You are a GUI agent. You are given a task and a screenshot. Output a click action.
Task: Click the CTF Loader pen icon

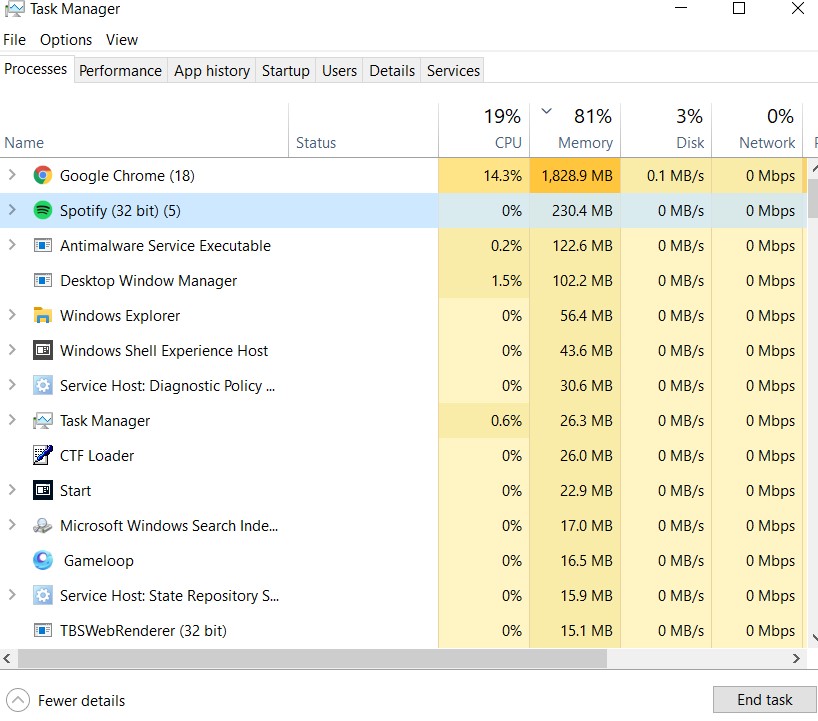pyautogui.click(x=43, y=455)
